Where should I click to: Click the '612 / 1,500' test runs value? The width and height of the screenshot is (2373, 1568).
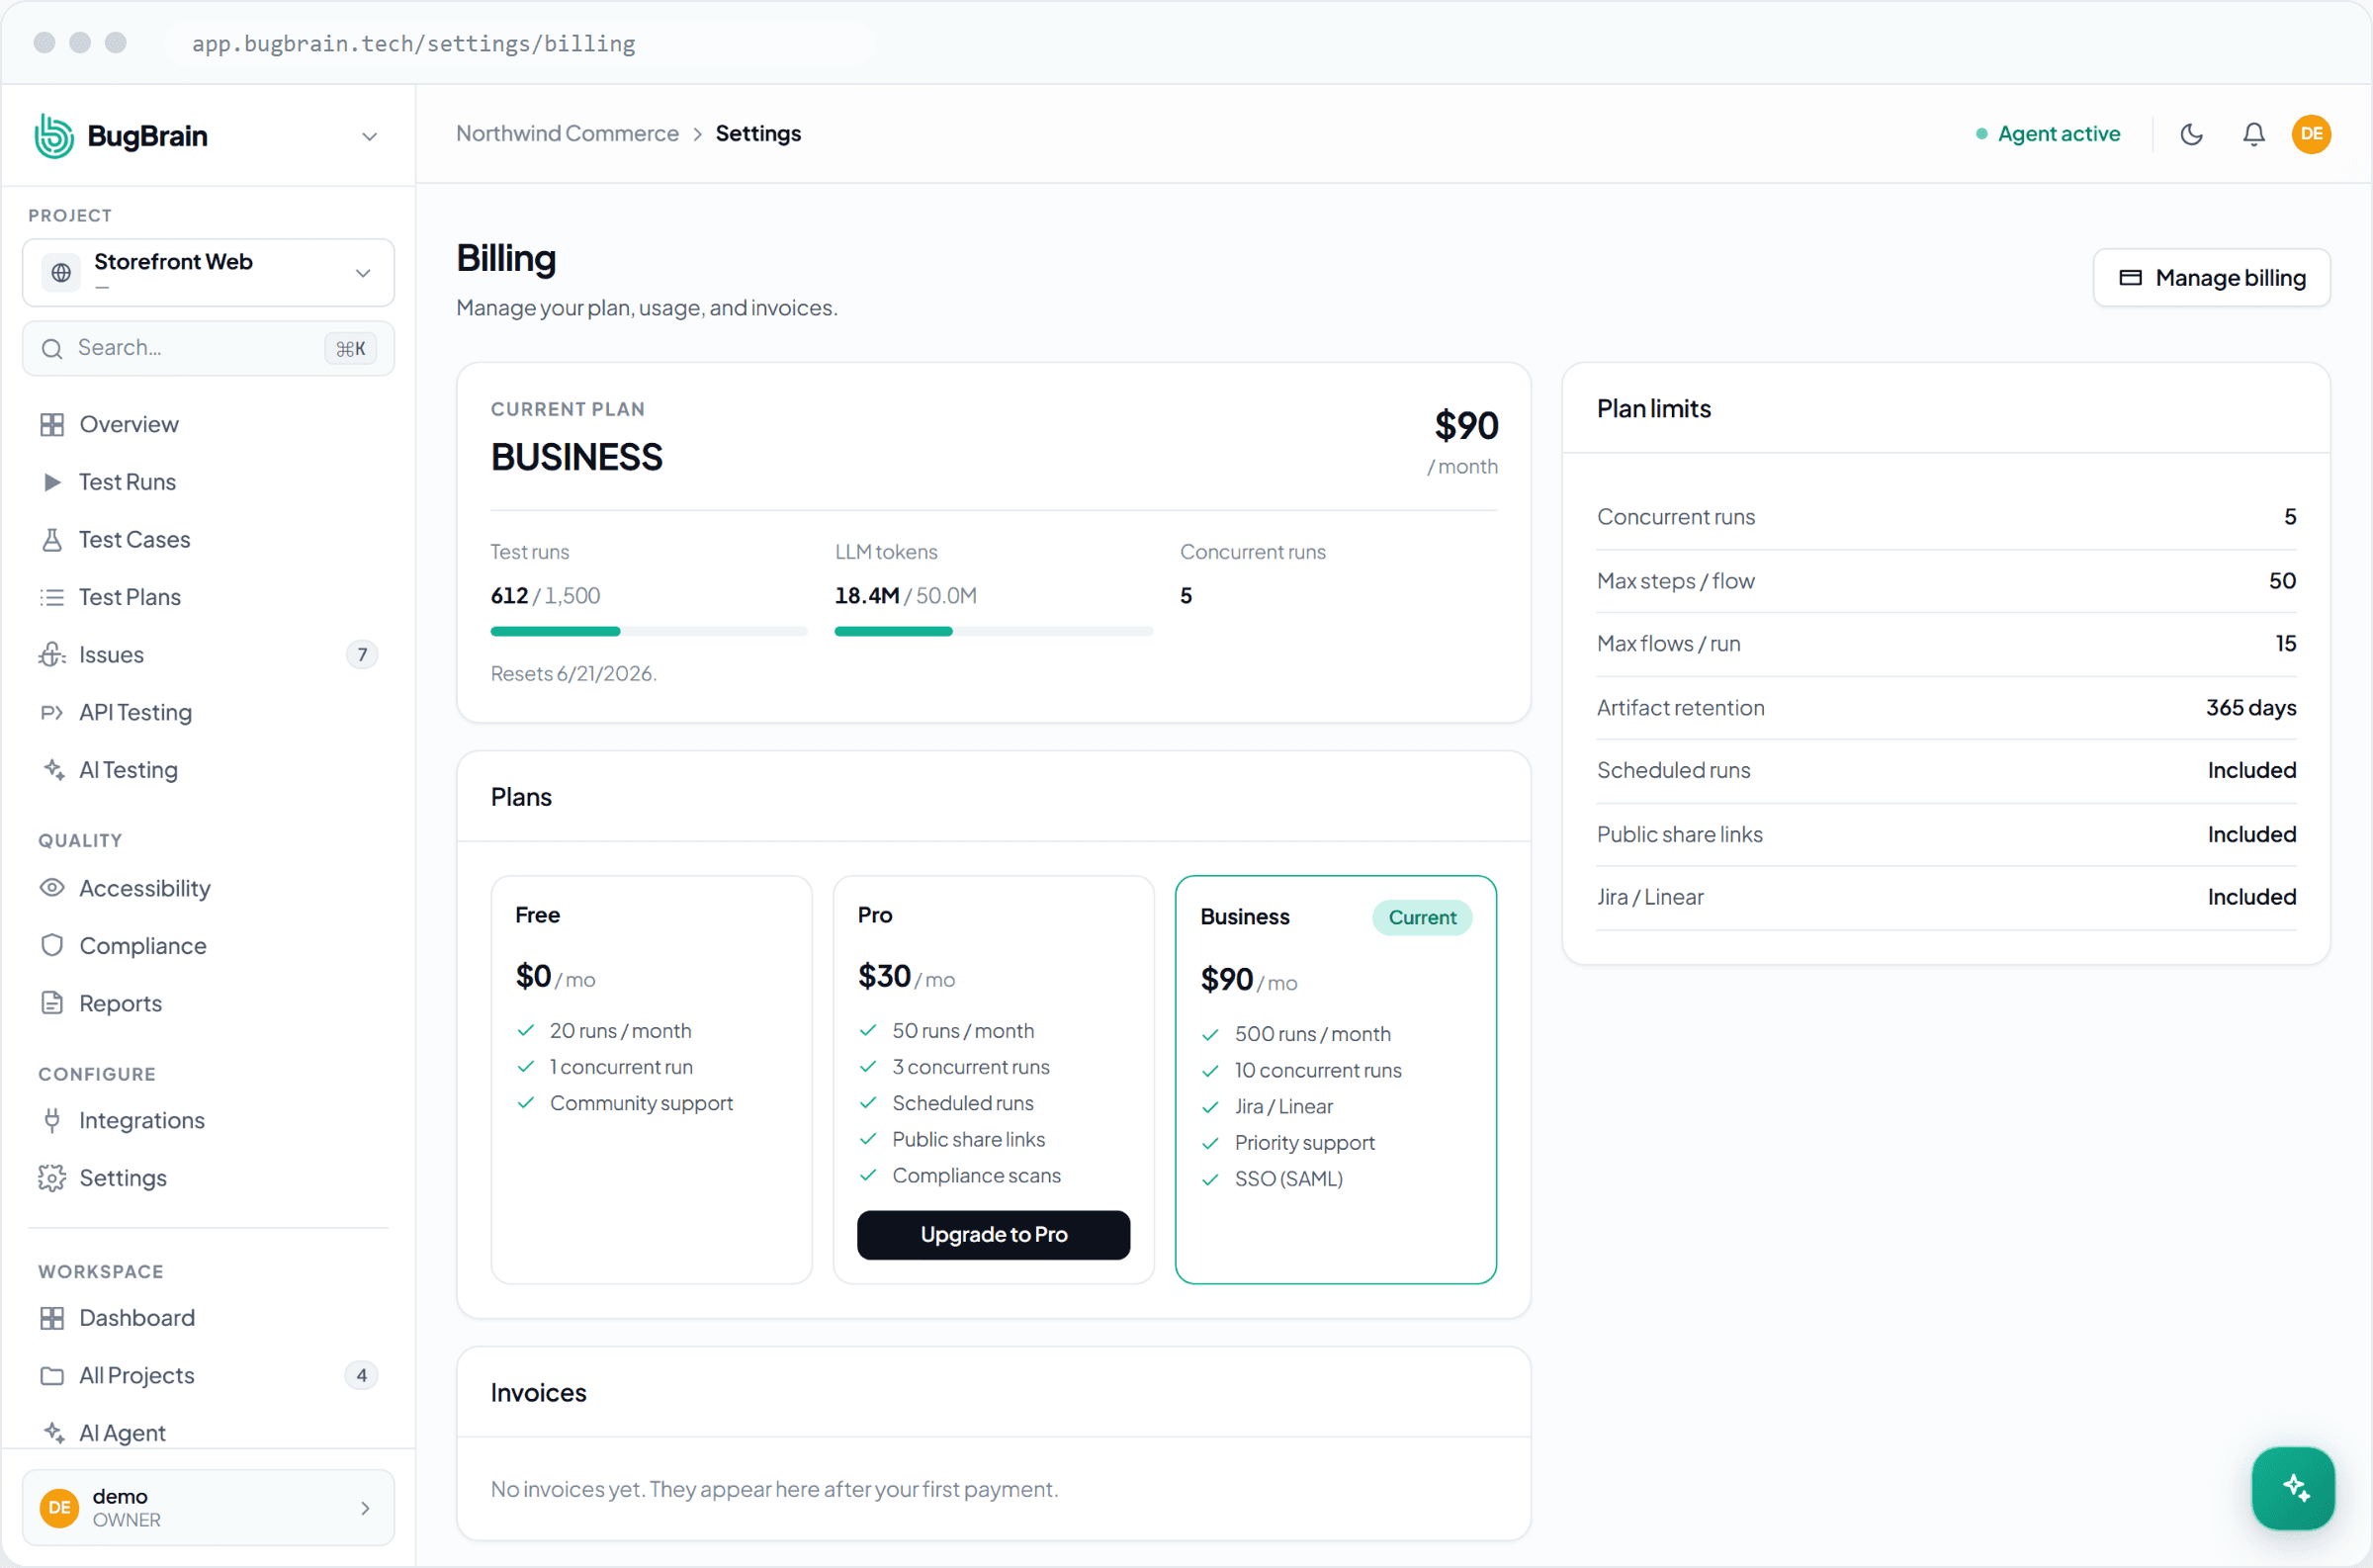click(x=545, y=595)
